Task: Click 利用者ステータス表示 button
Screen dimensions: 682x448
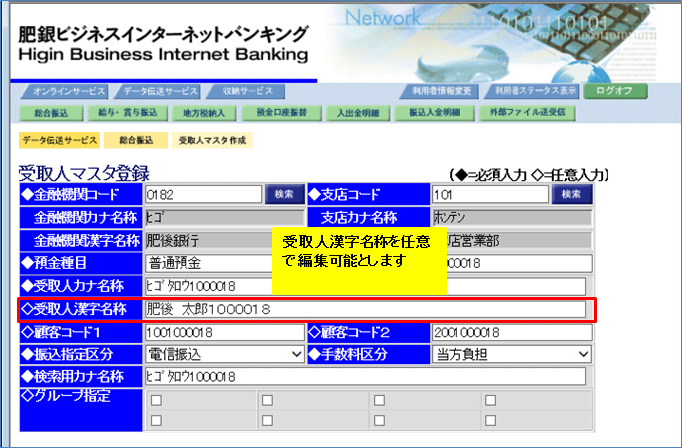Action: tap(534, 91)
